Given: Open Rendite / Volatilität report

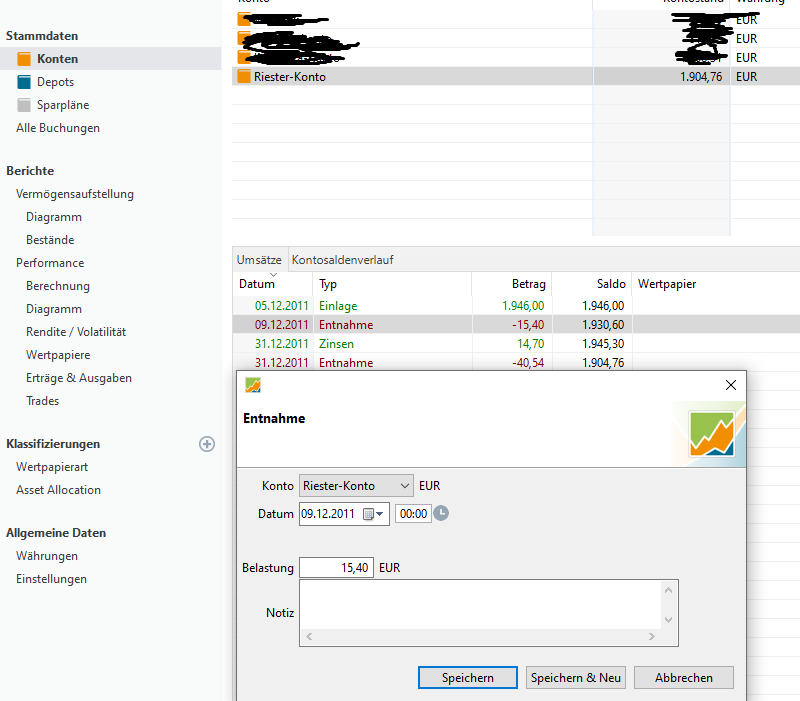Looking at the screenshot, I should (76, 332).
